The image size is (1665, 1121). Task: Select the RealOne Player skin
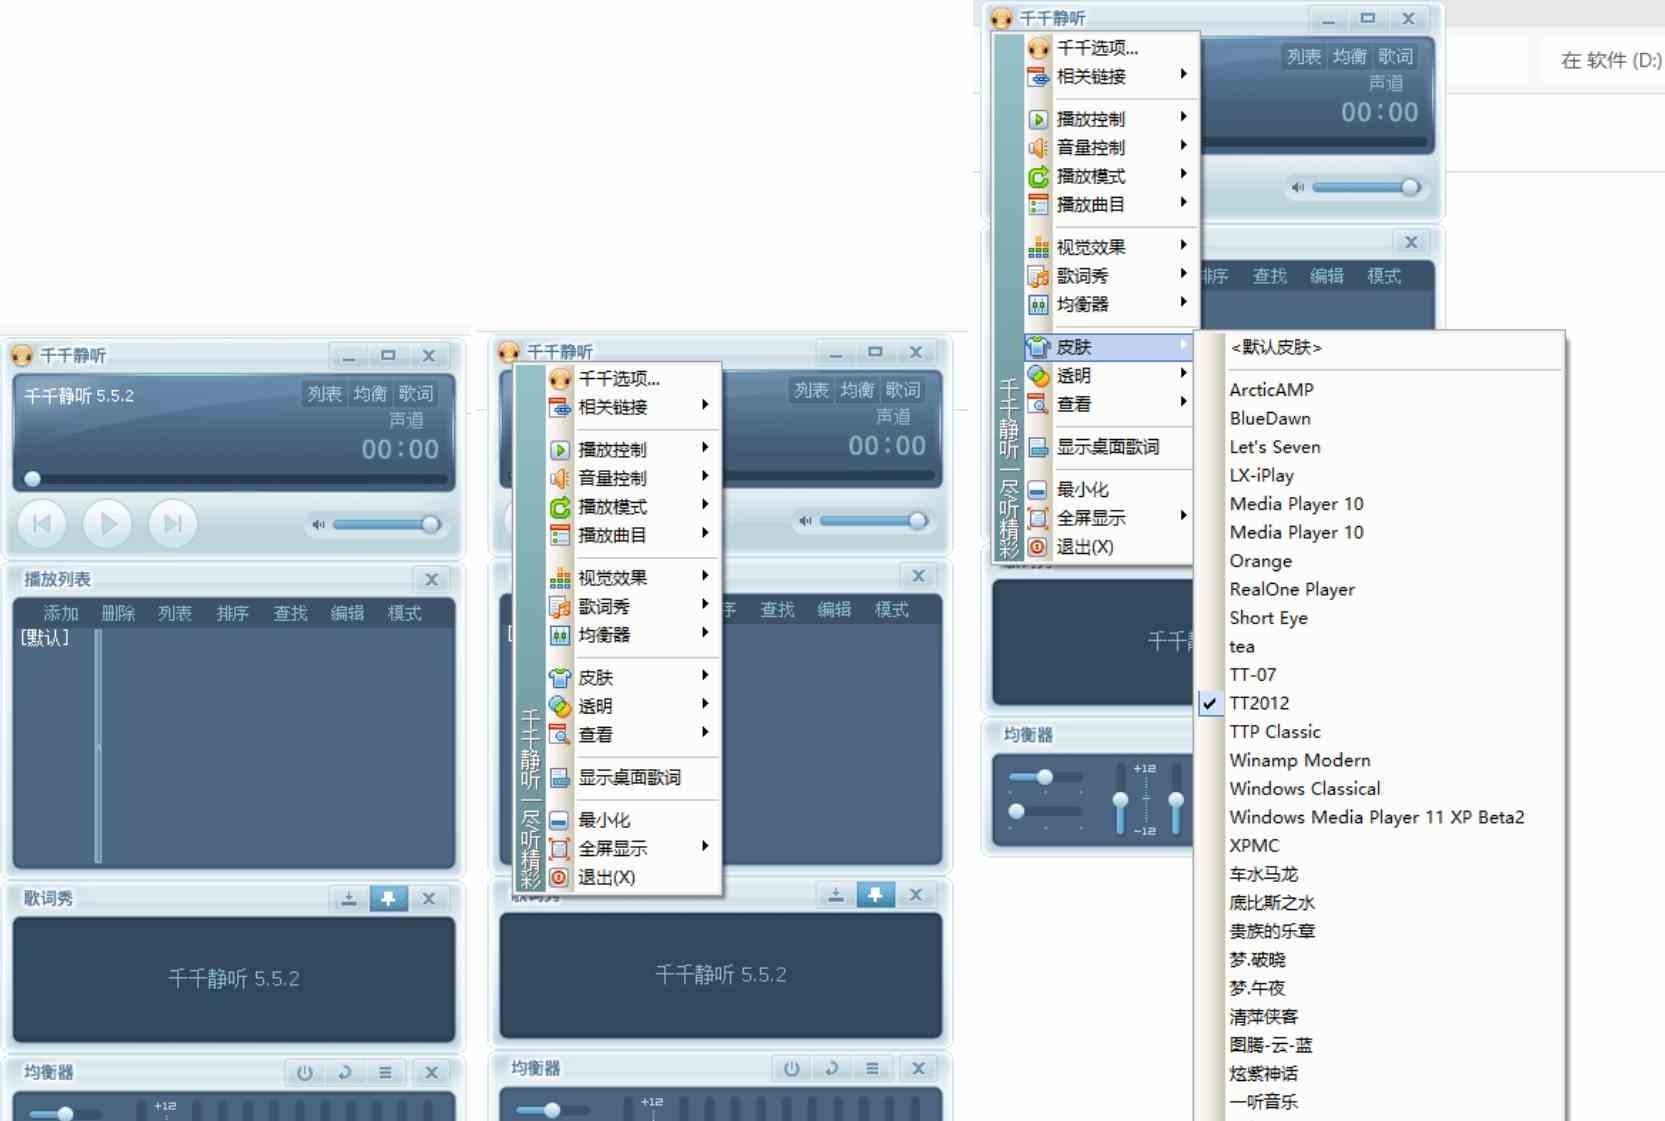tap(1380, 589)
